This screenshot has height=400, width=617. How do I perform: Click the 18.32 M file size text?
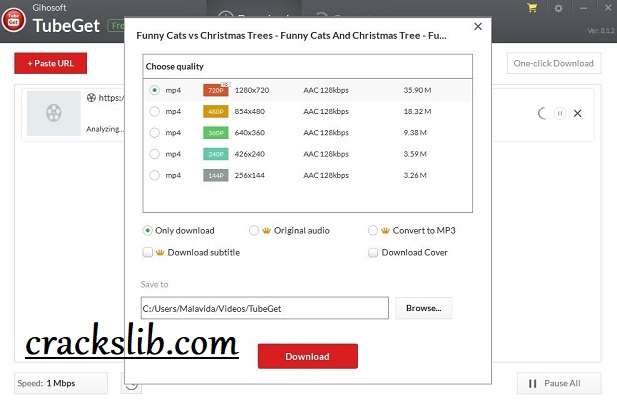[x=417, y=111]
